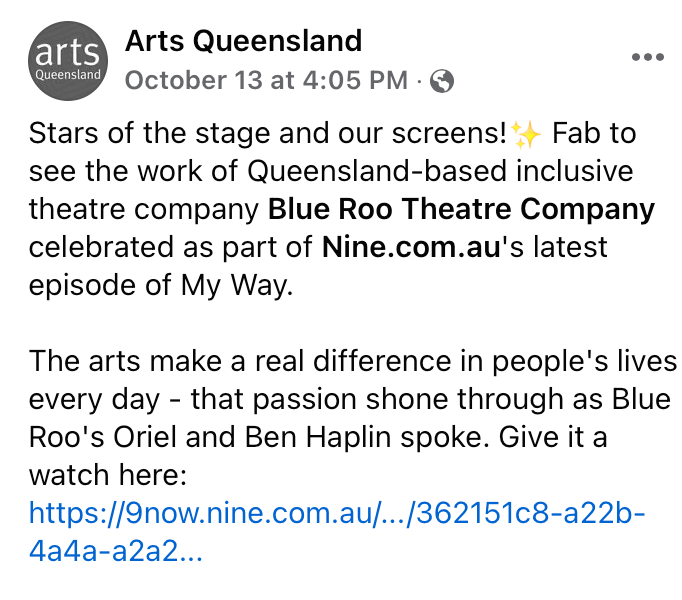Open post options three-dot menu

(647, 57)
